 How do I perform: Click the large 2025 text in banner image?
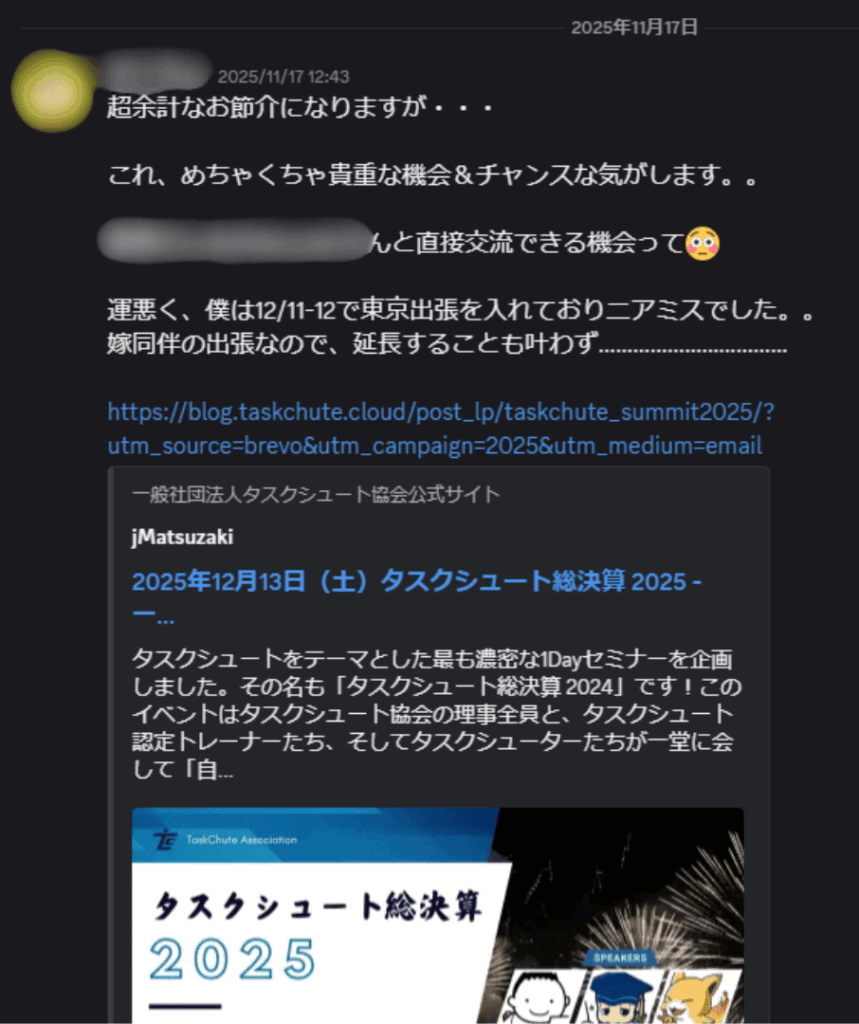point(232,959)
